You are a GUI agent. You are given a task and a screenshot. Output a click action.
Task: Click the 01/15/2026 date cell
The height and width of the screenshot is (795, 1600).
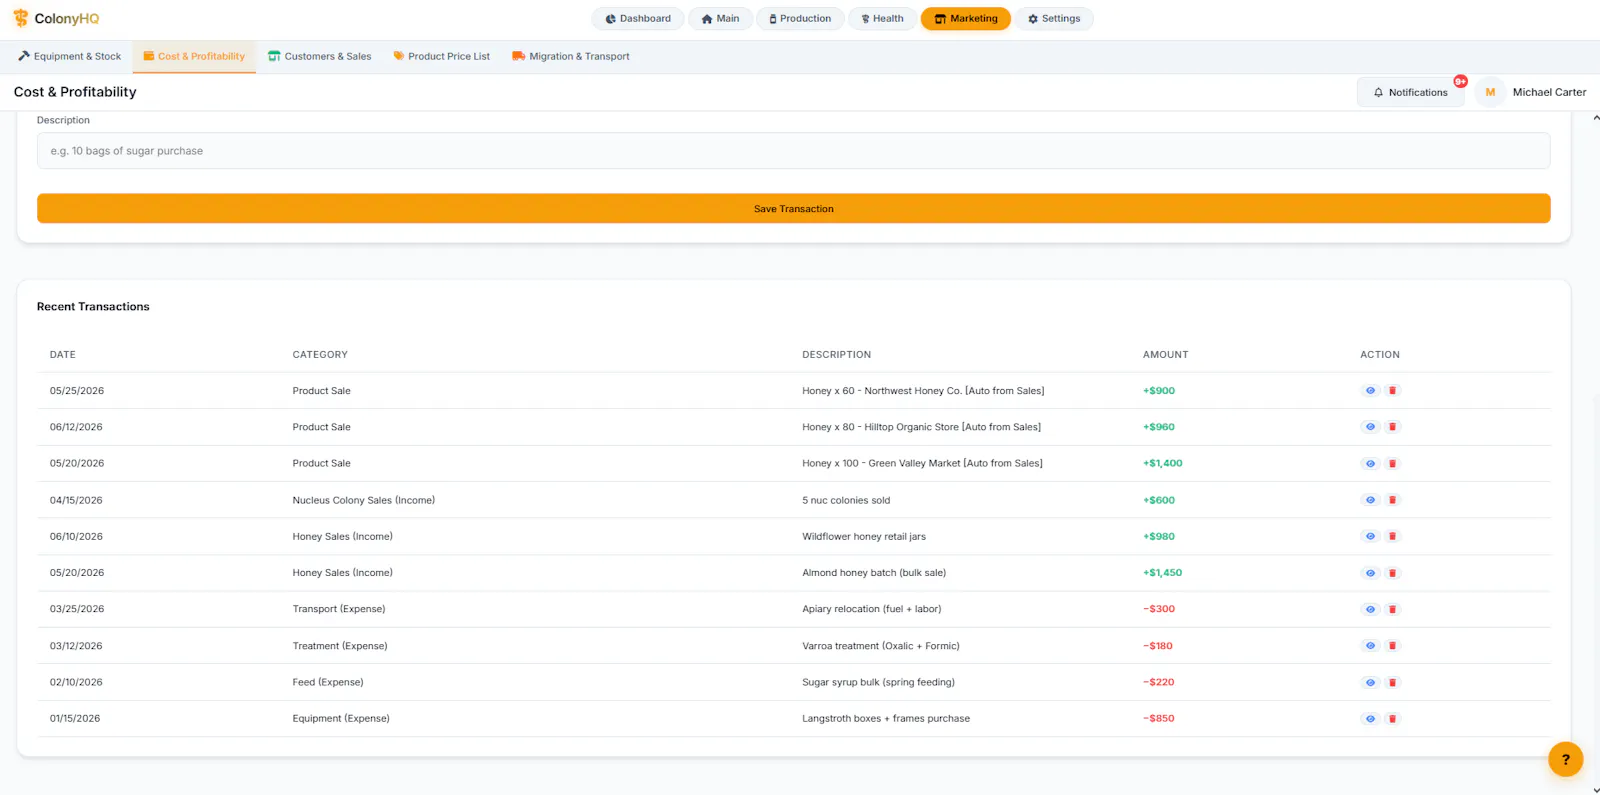[x=75, y=719]
